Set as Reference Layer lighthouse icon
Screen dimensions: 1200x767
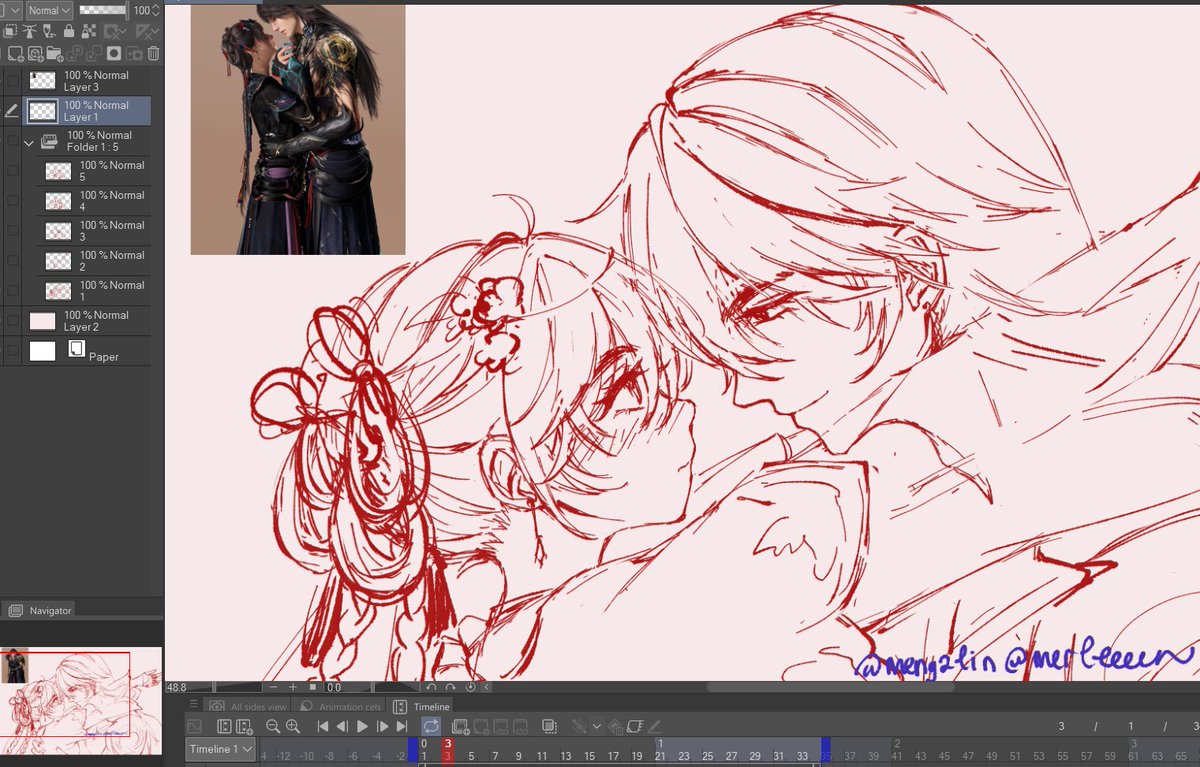pos(30,32)
